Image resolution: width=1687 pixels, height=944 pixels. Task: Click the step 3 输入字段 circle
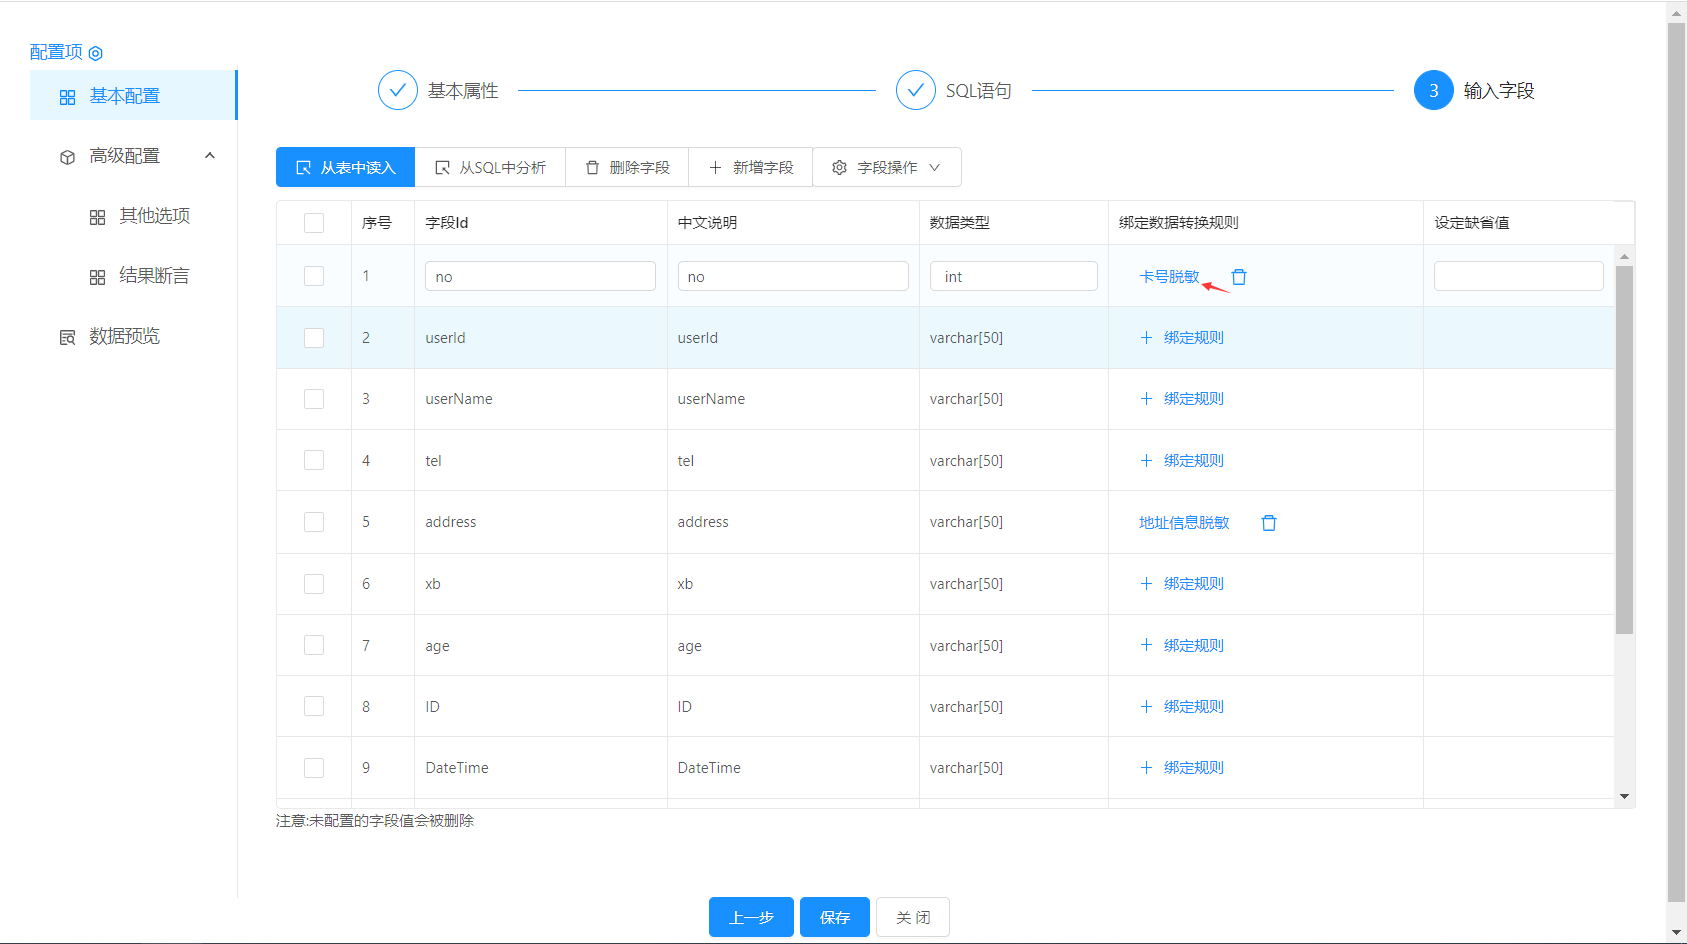coord(1433,91)
